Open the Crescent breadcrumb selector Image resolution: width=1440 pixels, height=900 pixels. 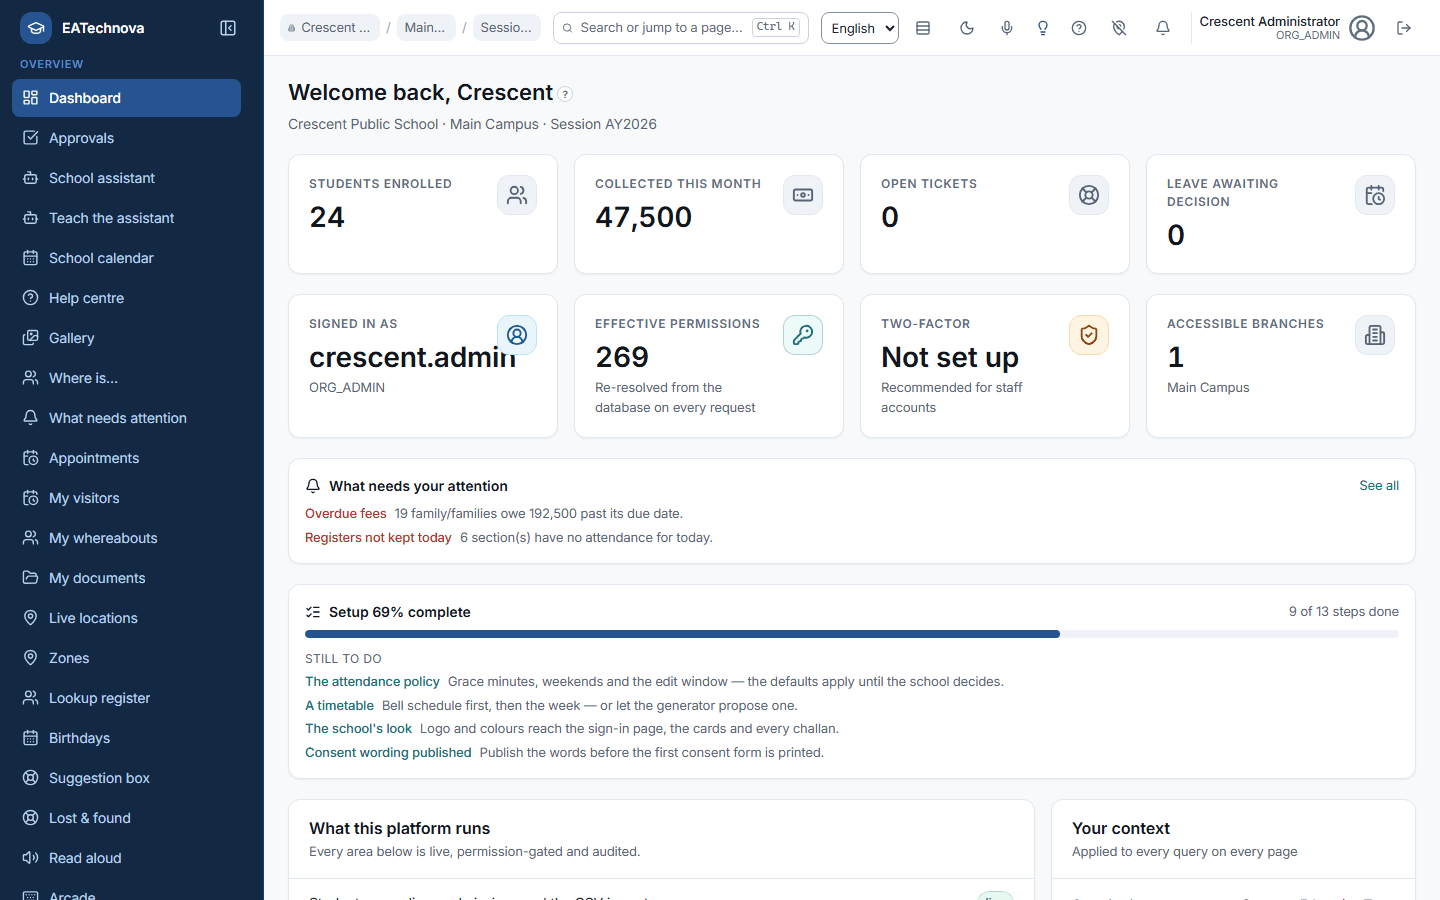tap(330, 28)
